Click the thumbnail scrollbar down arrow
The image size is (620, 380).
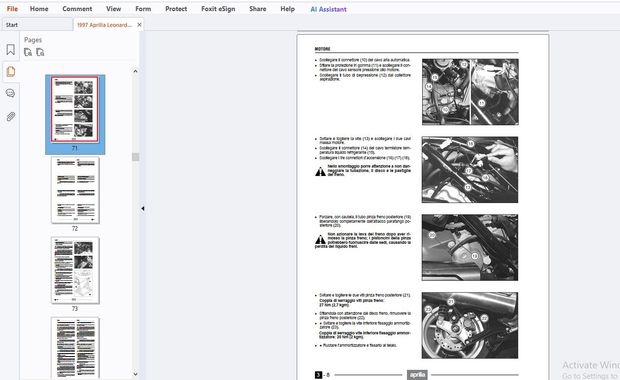pos(135,374)
